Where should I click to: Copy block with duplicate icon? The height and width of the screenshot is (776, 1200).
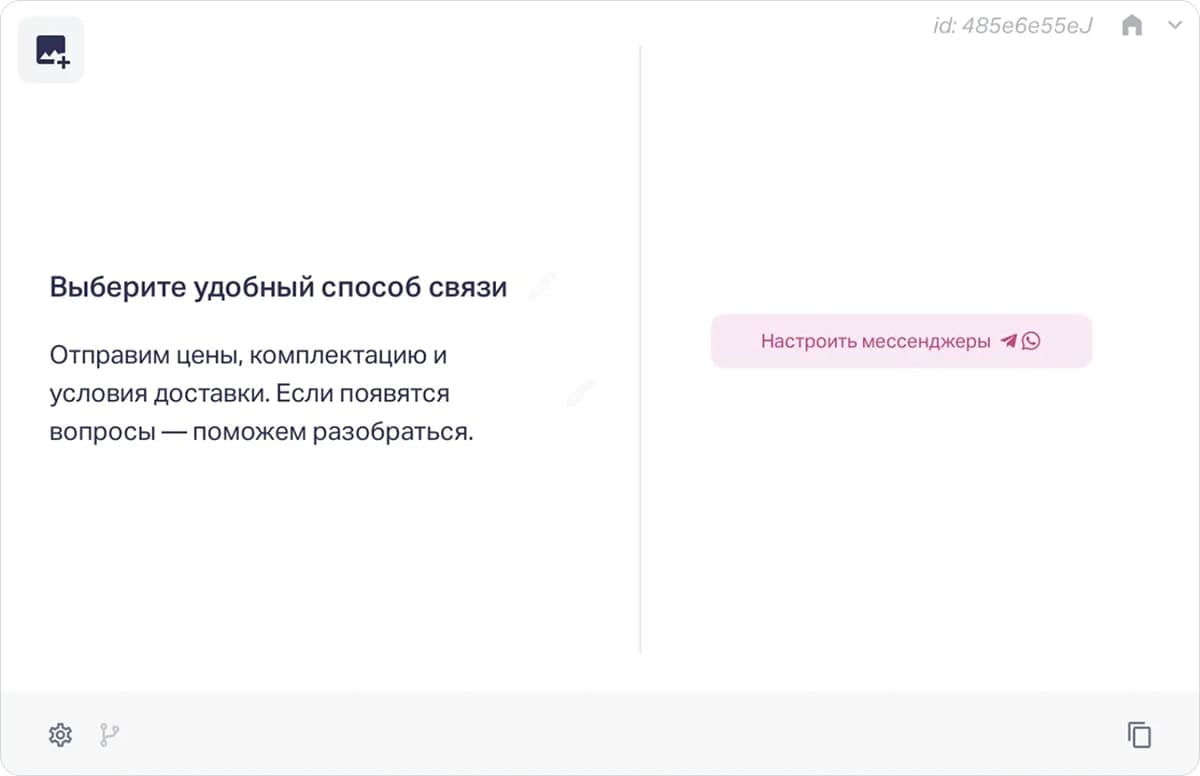[x=1139, y=735]
